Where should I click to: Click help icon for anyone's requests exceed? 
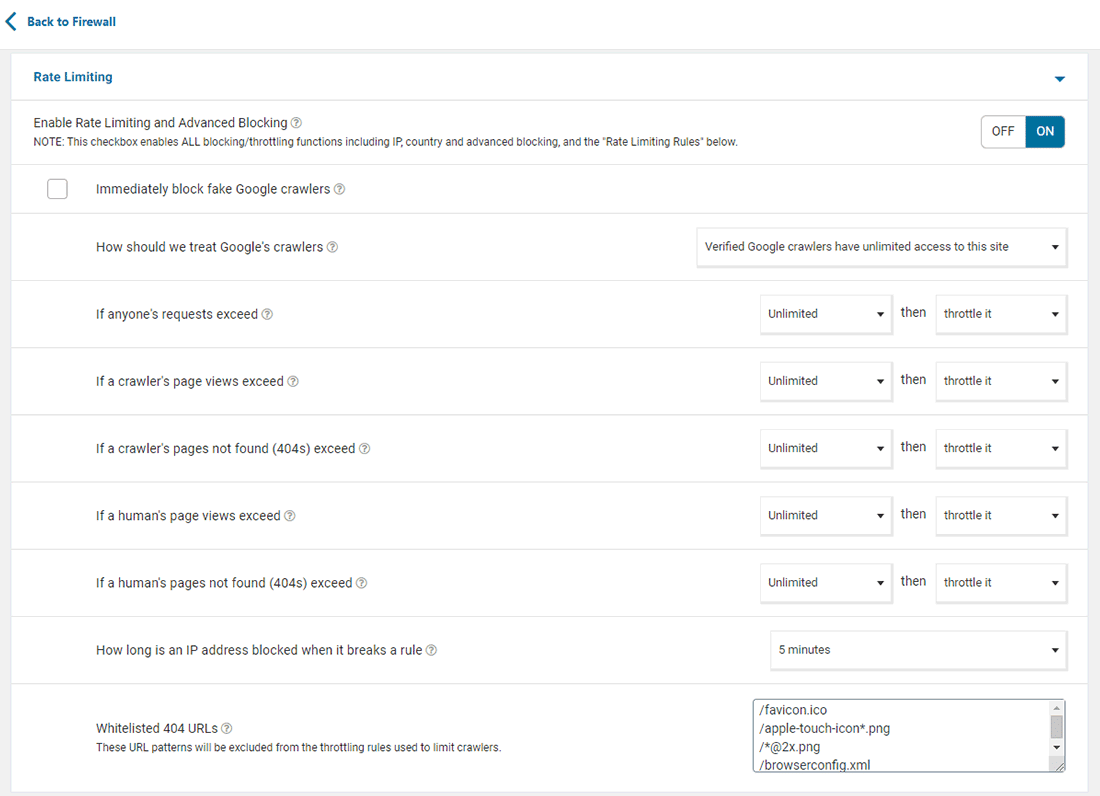267,314
